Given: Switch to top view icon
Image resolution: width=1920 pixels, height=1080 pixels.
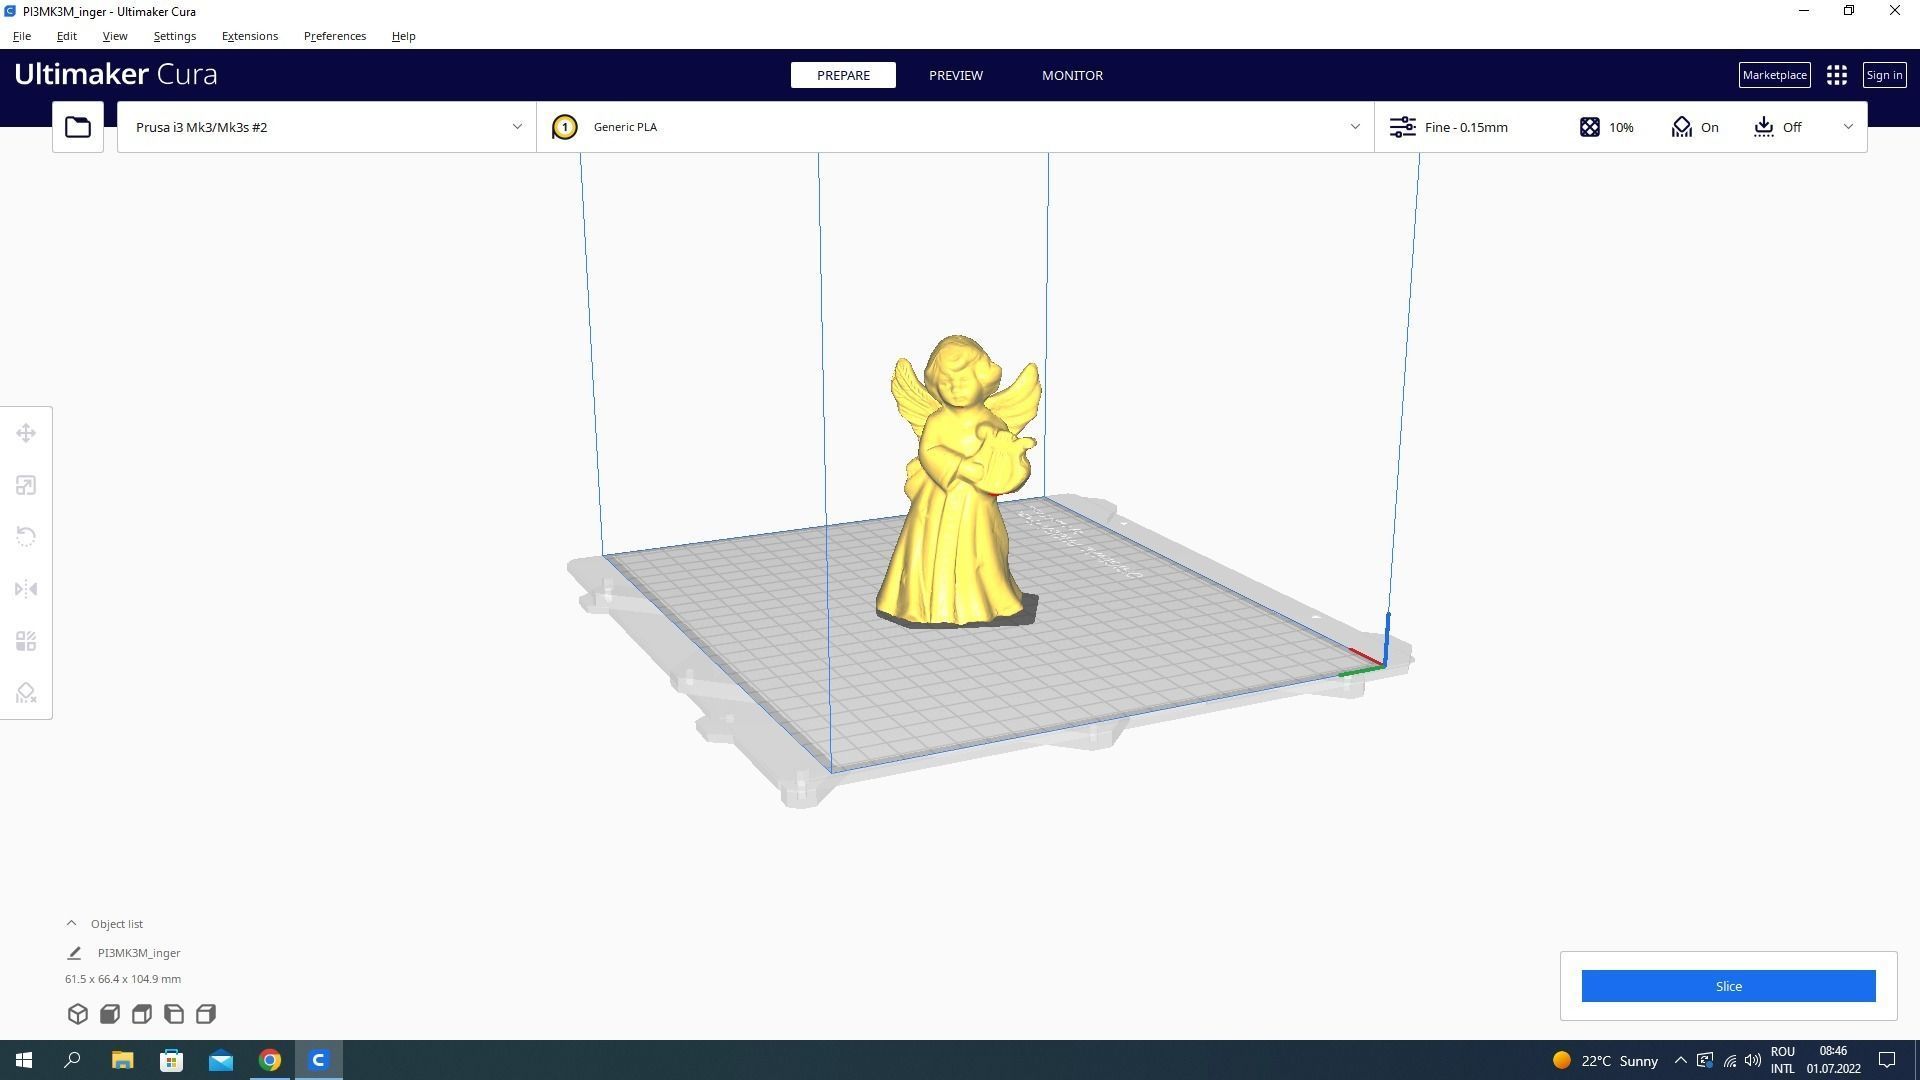Looking at the screenshot, I should (x=142, y=1014).
